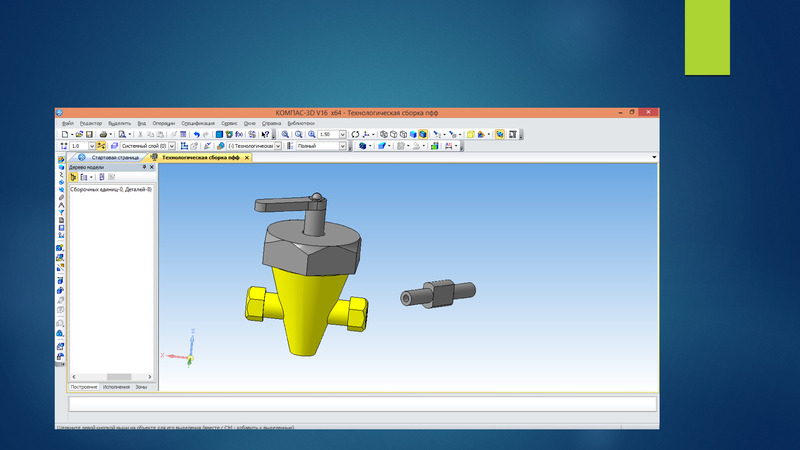Open the Файл menu
Viewport: 800px width, 450px height.
(x=68, y=123)
